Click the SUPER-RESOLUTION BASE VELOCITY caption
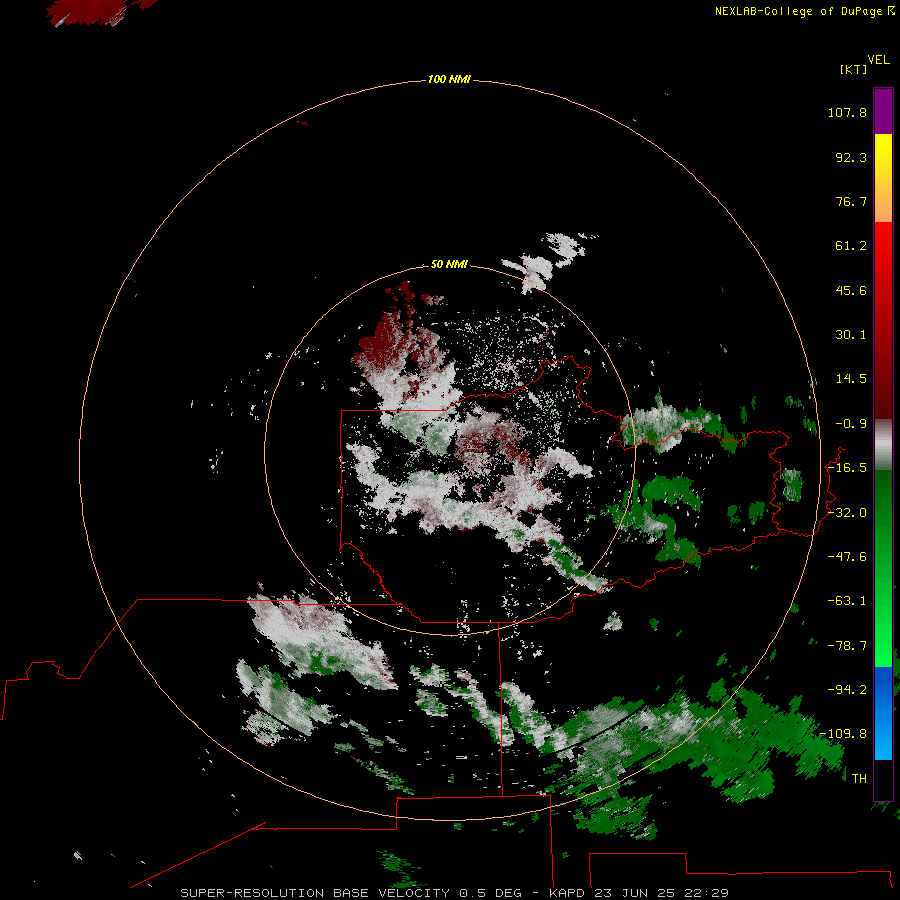 (x=315, y=893)
